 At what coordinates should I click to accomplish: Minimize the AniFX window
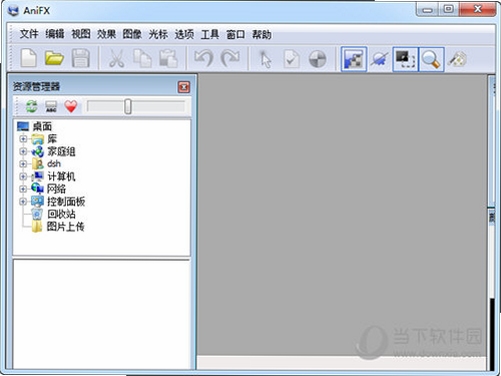427,9
